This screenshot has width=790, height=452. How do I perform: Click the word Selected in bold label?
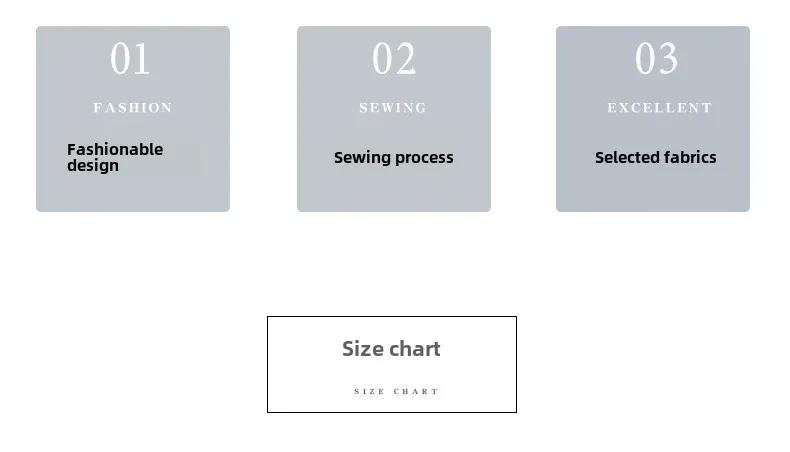pos(627,157)
